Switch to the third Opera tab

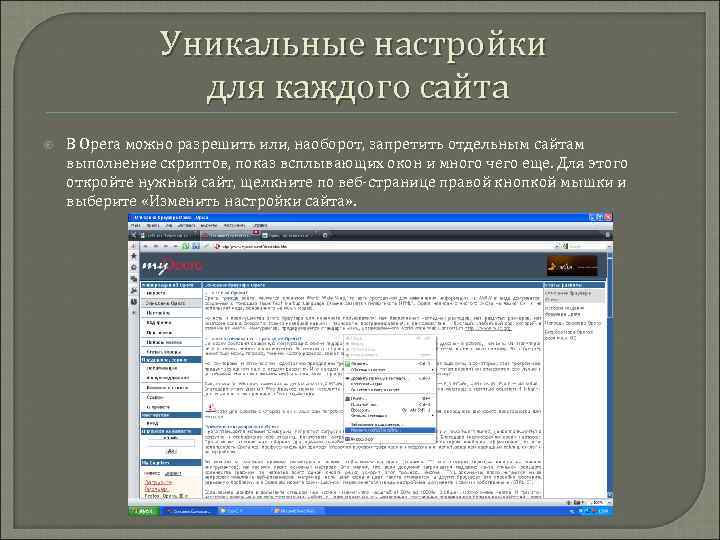point(289,235)
